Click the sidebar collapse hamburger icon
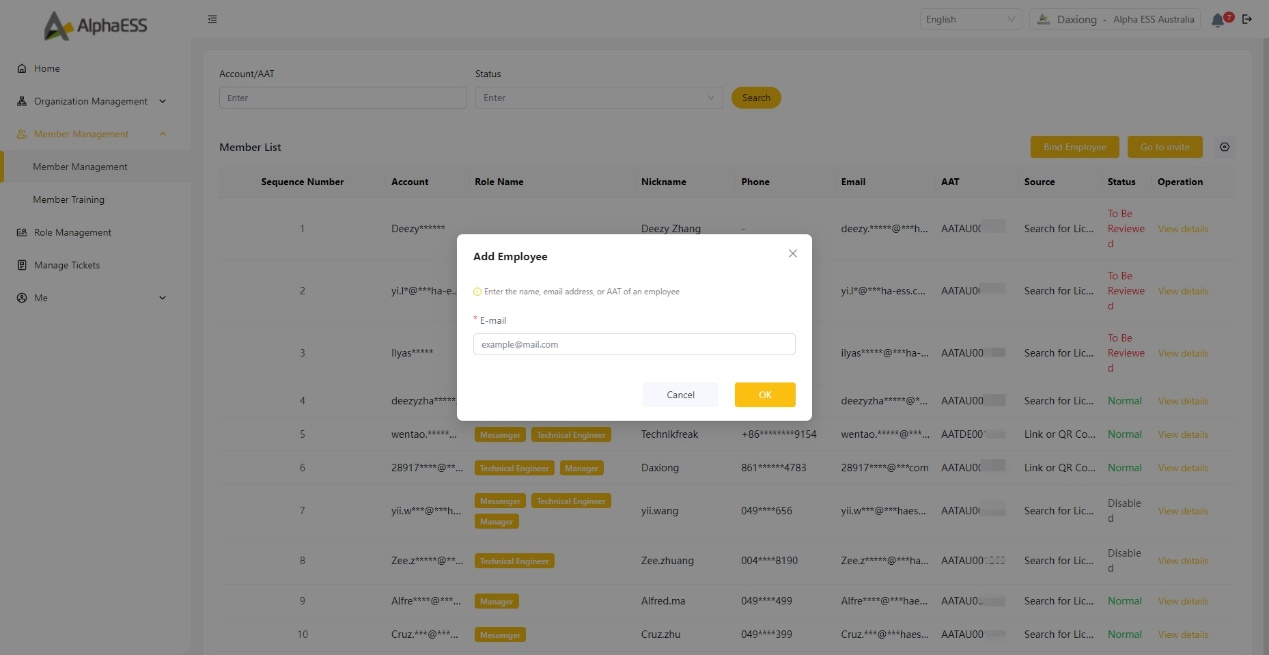 click(212, 19)
